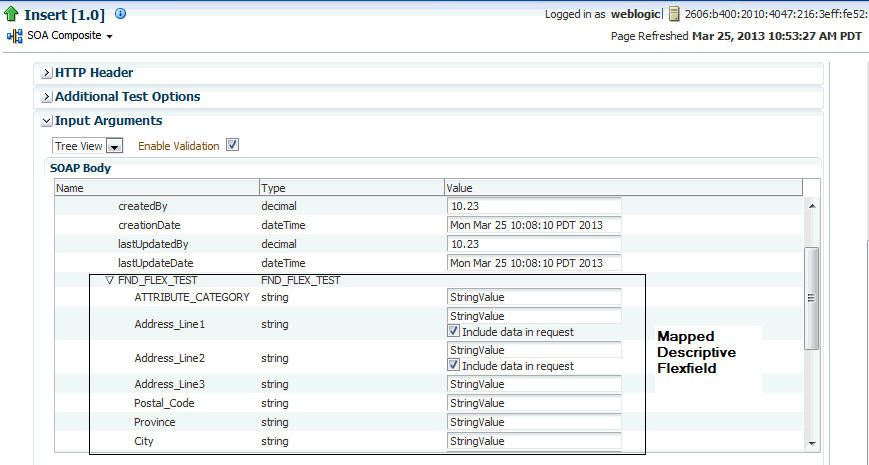Click the City value field
869x465 pixels.
(534, 441)
